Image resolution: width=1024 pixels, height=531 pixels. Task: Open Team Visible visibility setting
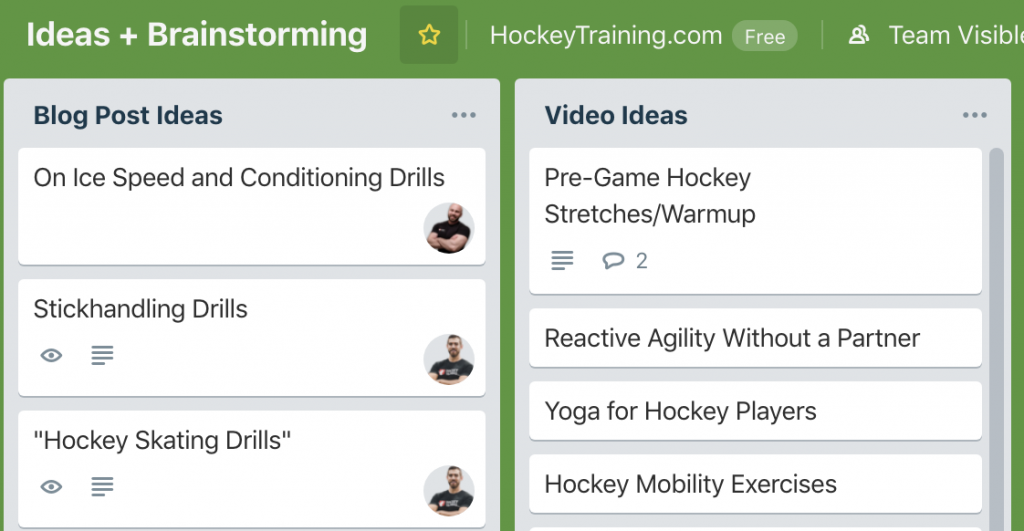934,35
